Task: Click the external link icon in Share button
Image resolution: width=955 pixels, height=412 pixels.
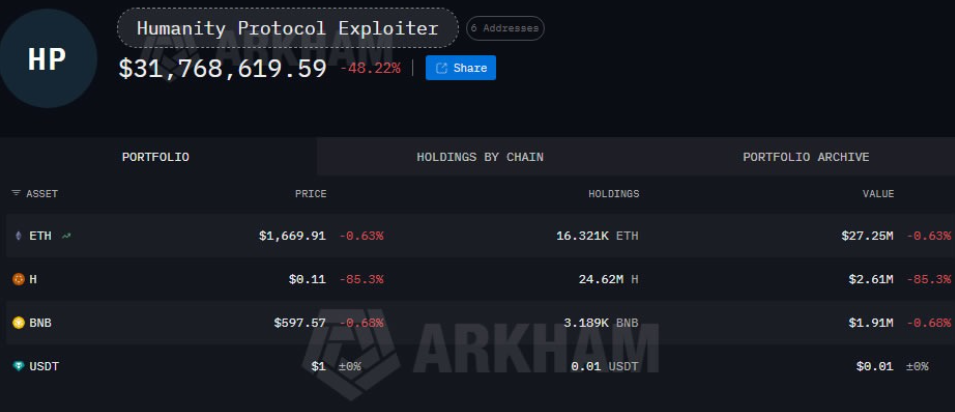Action: 442,68
